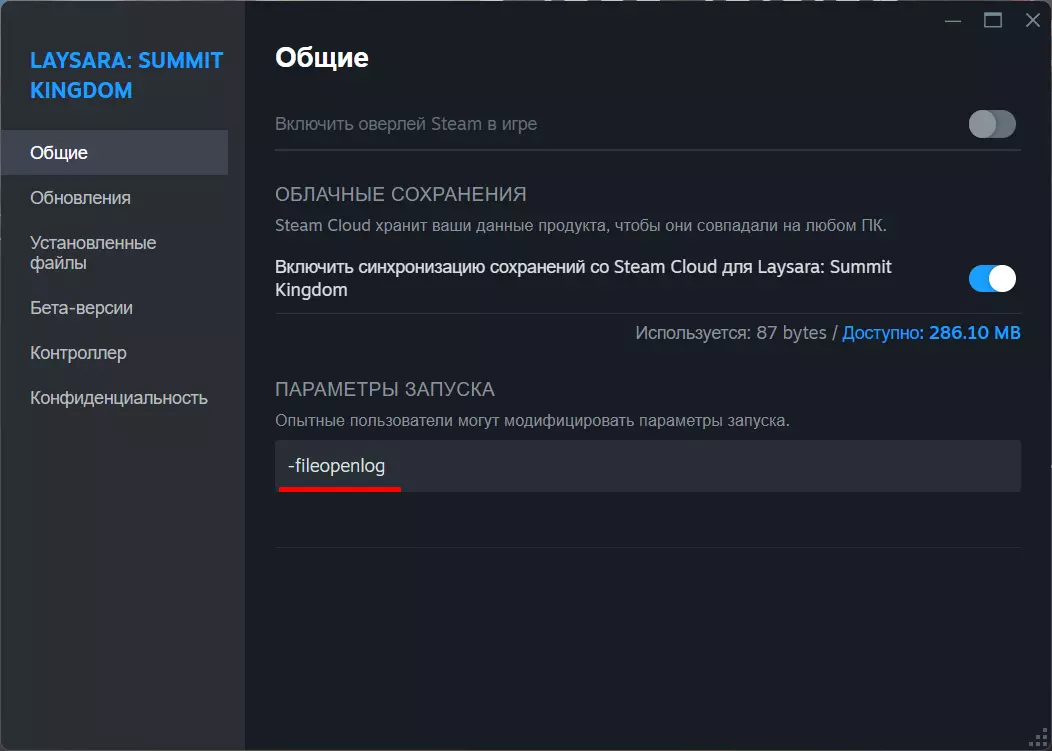1052x751 pixels.
Task: Click the -fileopenlog launch options field
Action: (x=647, y=466)
